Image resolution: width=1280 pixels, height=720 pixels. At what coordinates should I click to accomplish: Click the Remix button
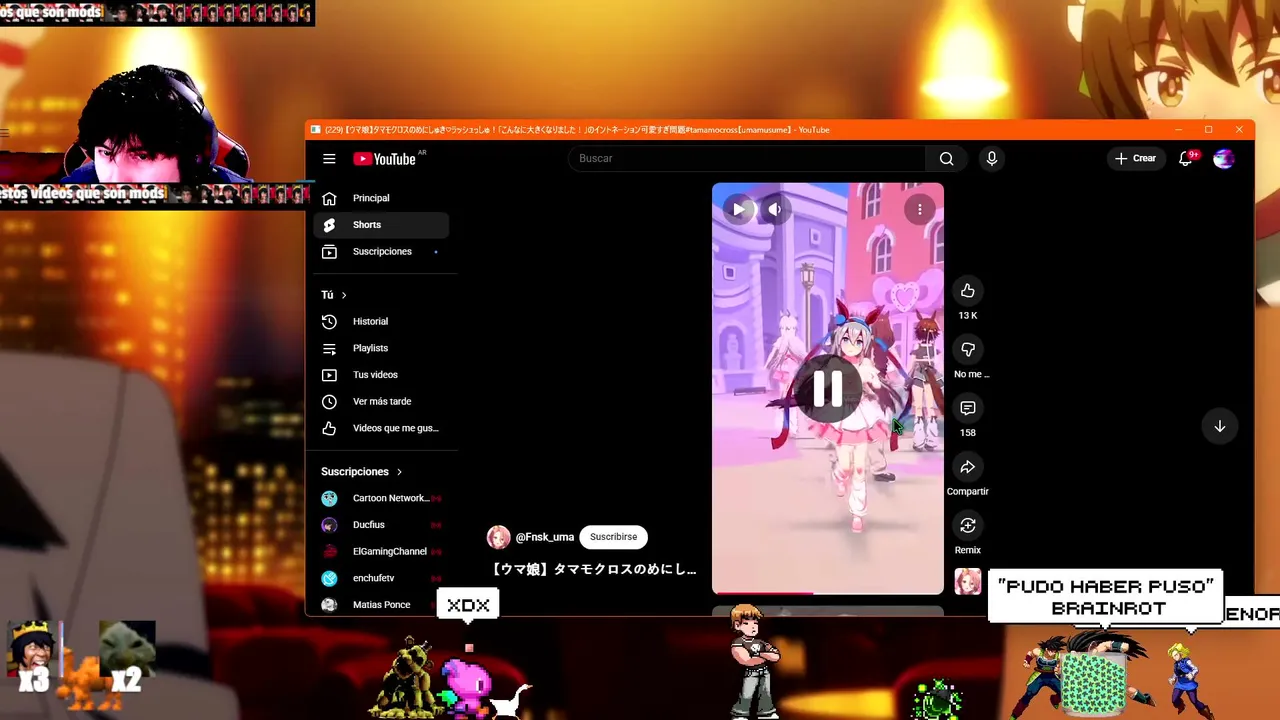pyautogui.click(x=967, y=525)
